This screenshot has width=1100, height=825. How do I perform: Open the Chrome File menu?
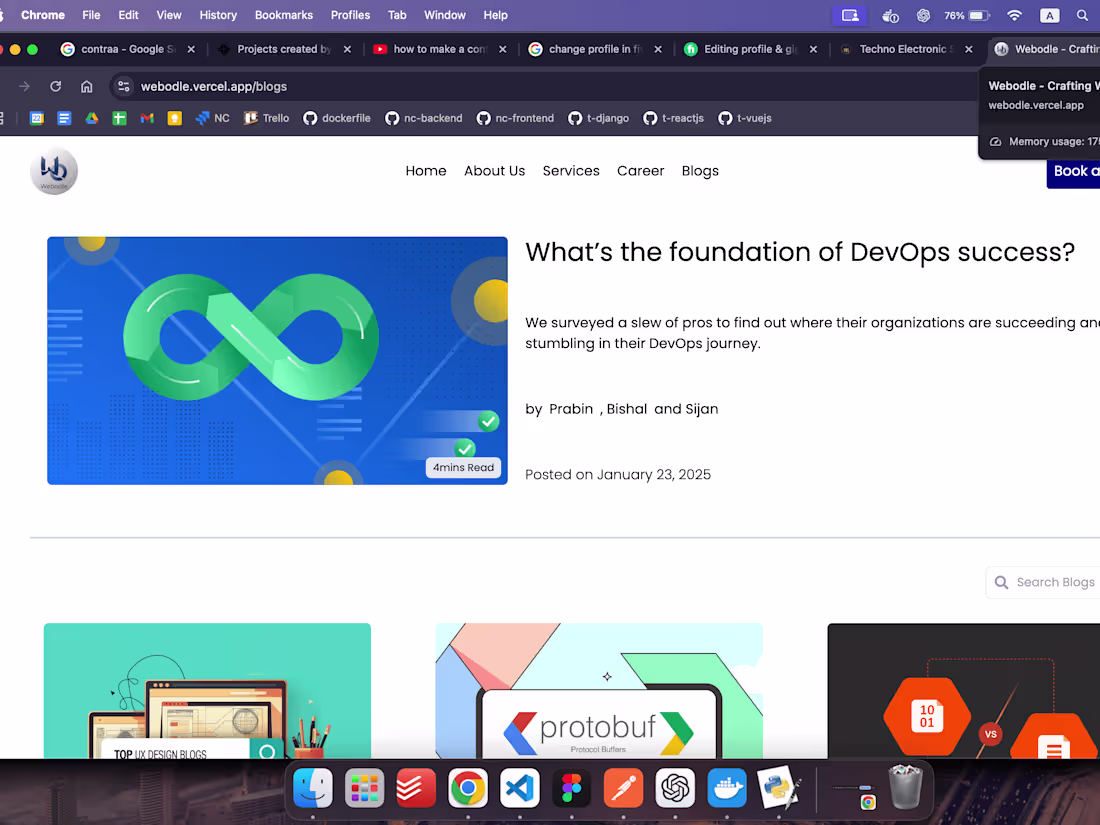(x=91, y=15)
